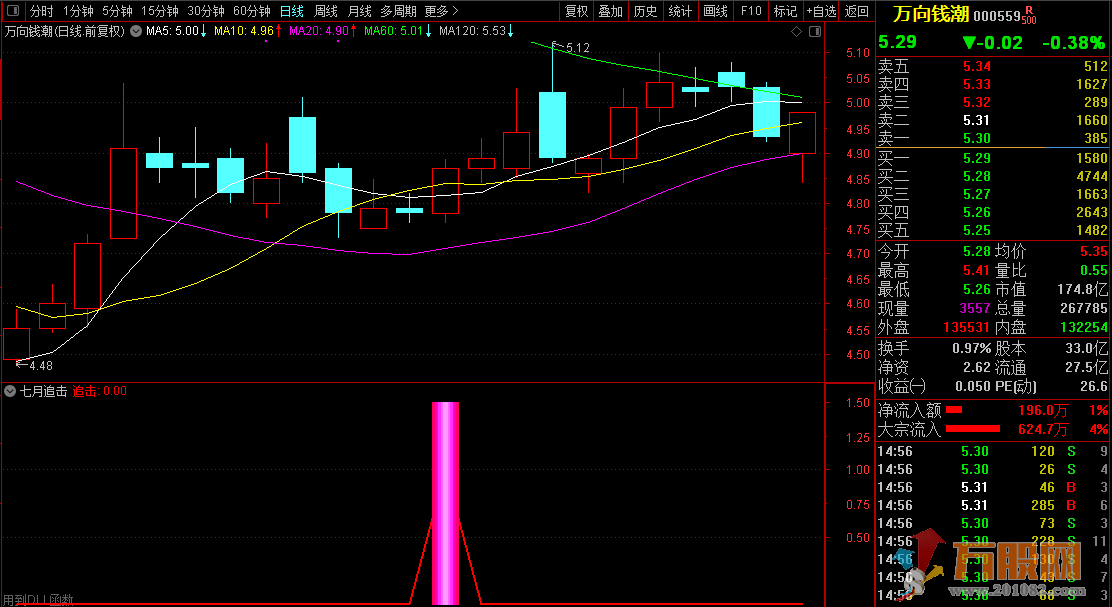Expand the 七月追击 indicator dropdown arrow
The height and width of the screenshot is (607, 1112).
click(10, 391)
